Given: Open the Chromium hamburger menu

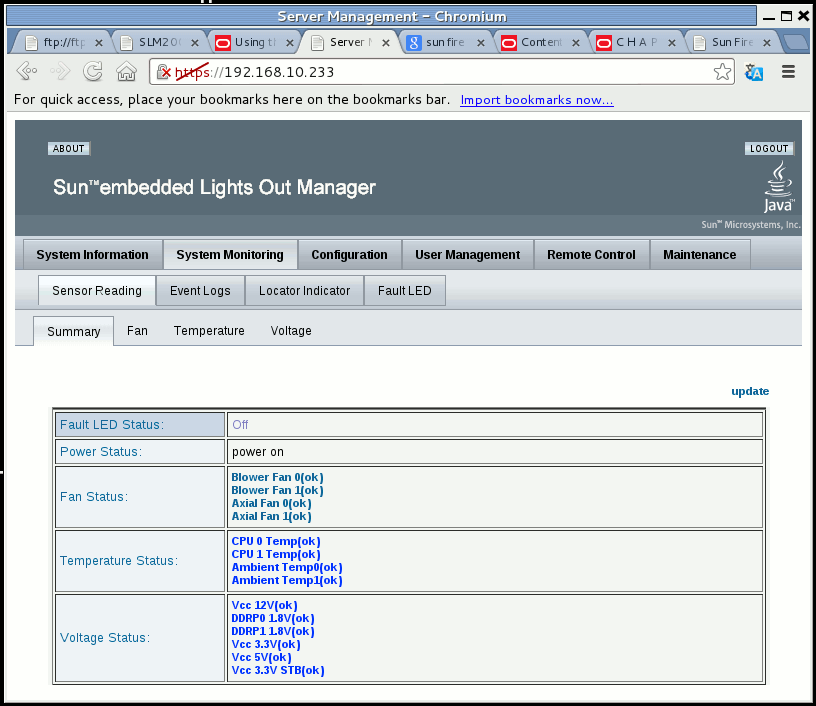Looking at the screenshot, I should pos(788,71).
